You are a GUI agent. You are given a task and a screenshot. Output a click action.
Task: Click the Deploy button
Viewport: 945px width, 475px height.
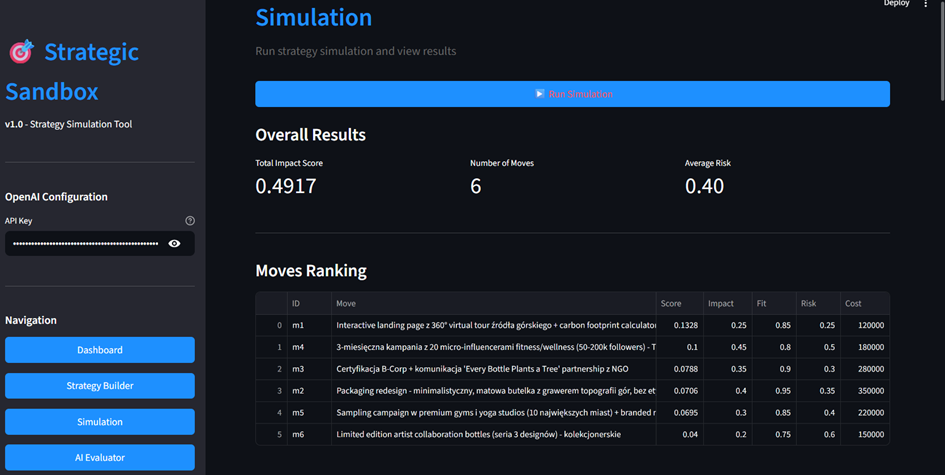(x=896, y=4)
